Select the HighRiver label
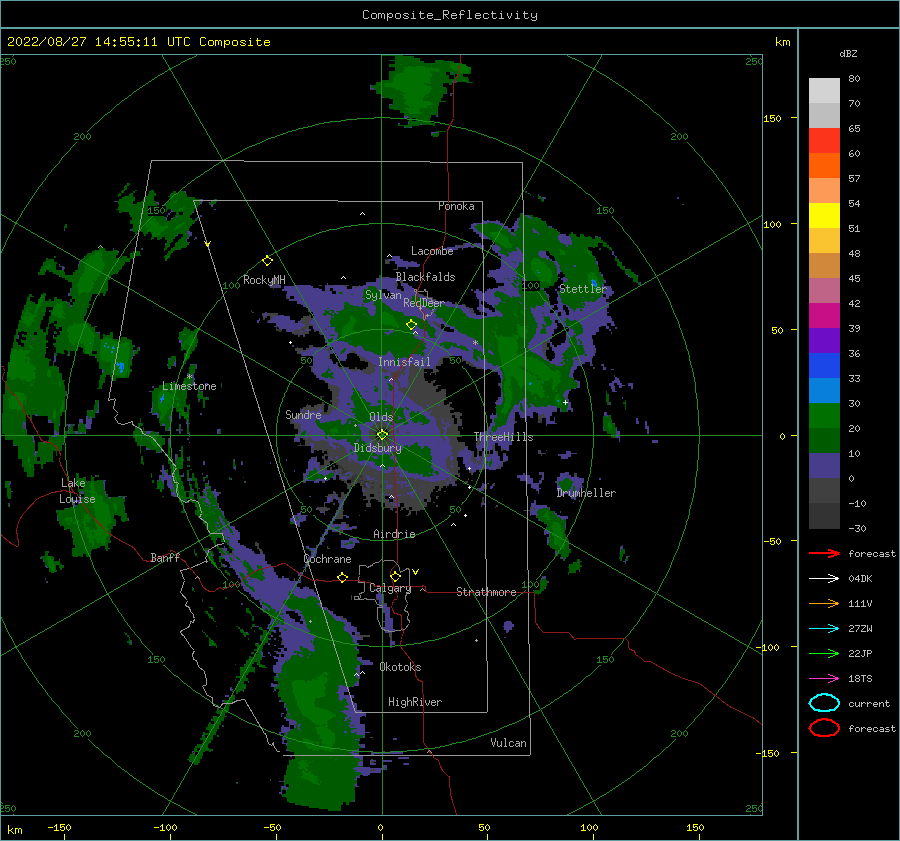Image resolution: width=900 pixels, height=841 pixels. 415,702
